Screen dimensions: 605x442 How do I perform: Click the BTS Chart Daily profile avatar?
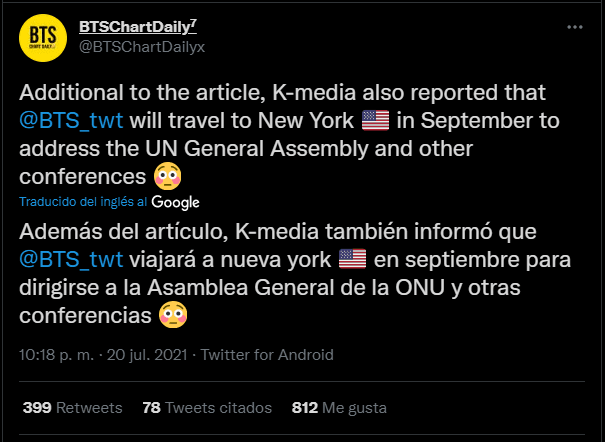click(41, 37)
